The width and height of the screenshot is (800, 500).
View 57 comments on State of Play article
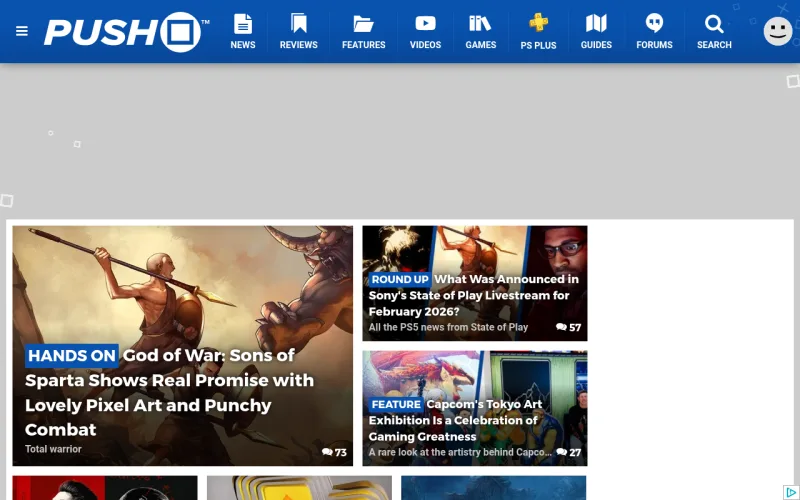tap(568, 328)
